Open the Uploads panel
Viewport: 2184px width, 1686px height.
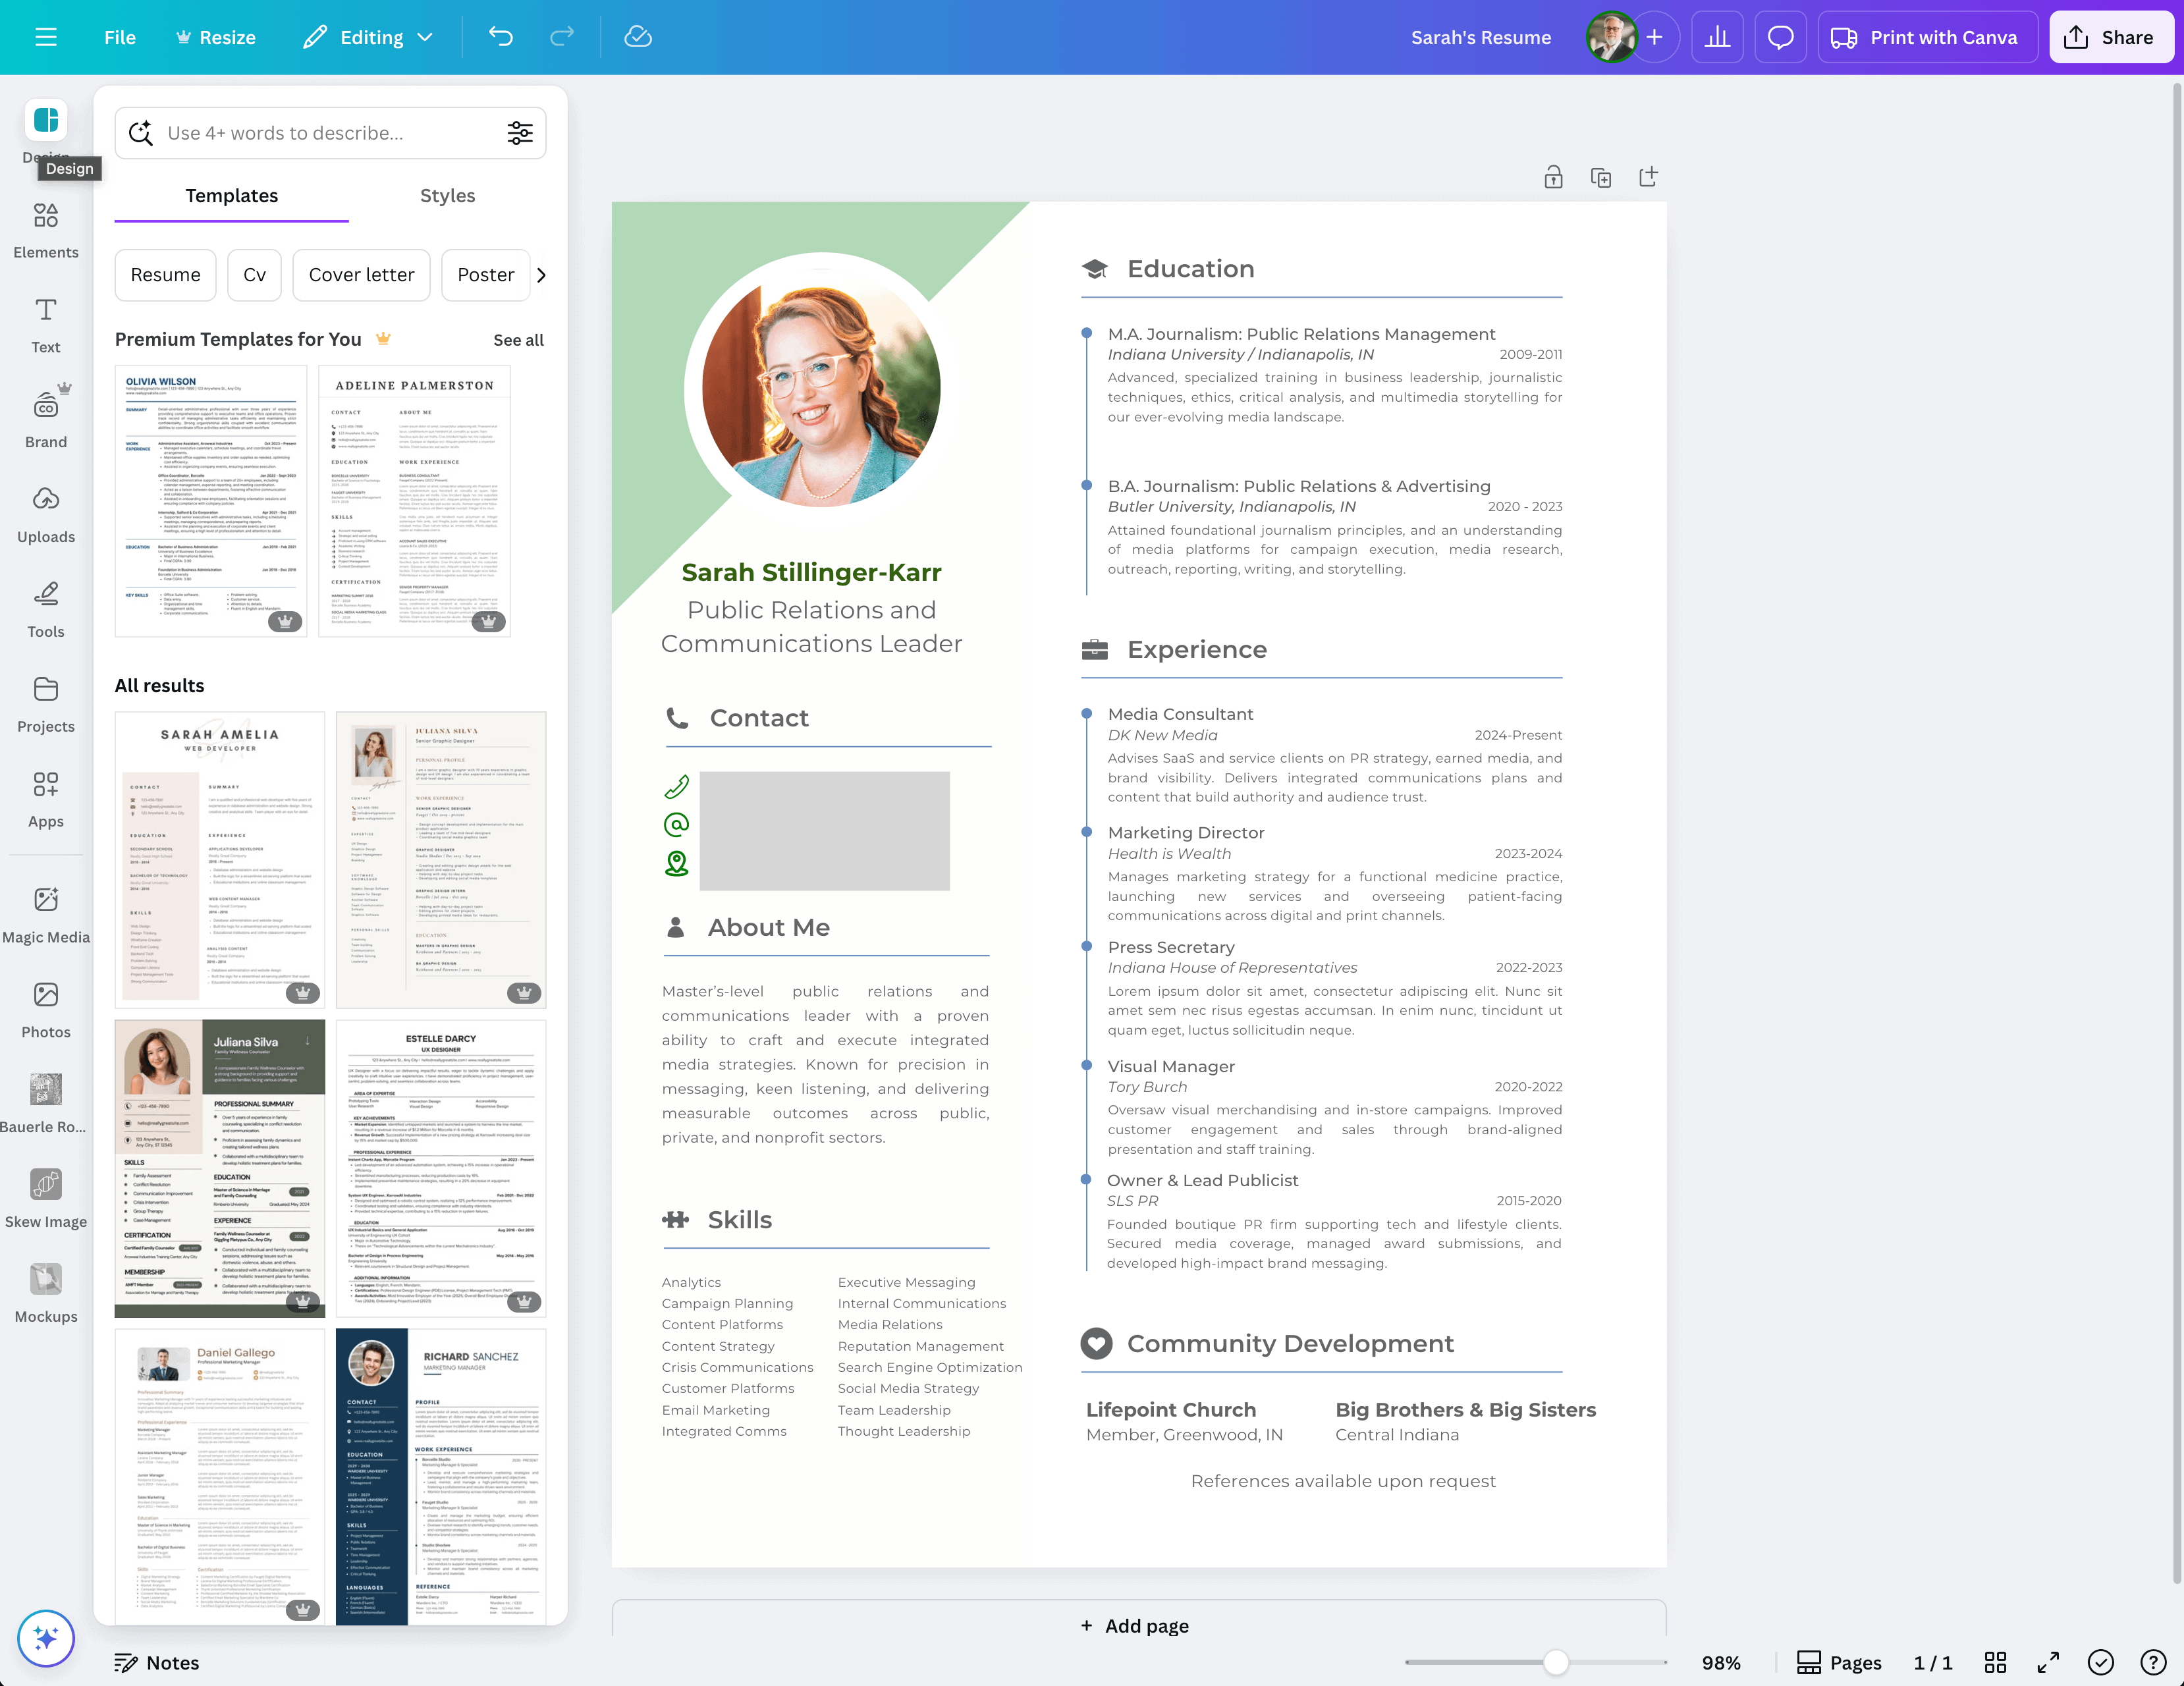click(45, 513)
